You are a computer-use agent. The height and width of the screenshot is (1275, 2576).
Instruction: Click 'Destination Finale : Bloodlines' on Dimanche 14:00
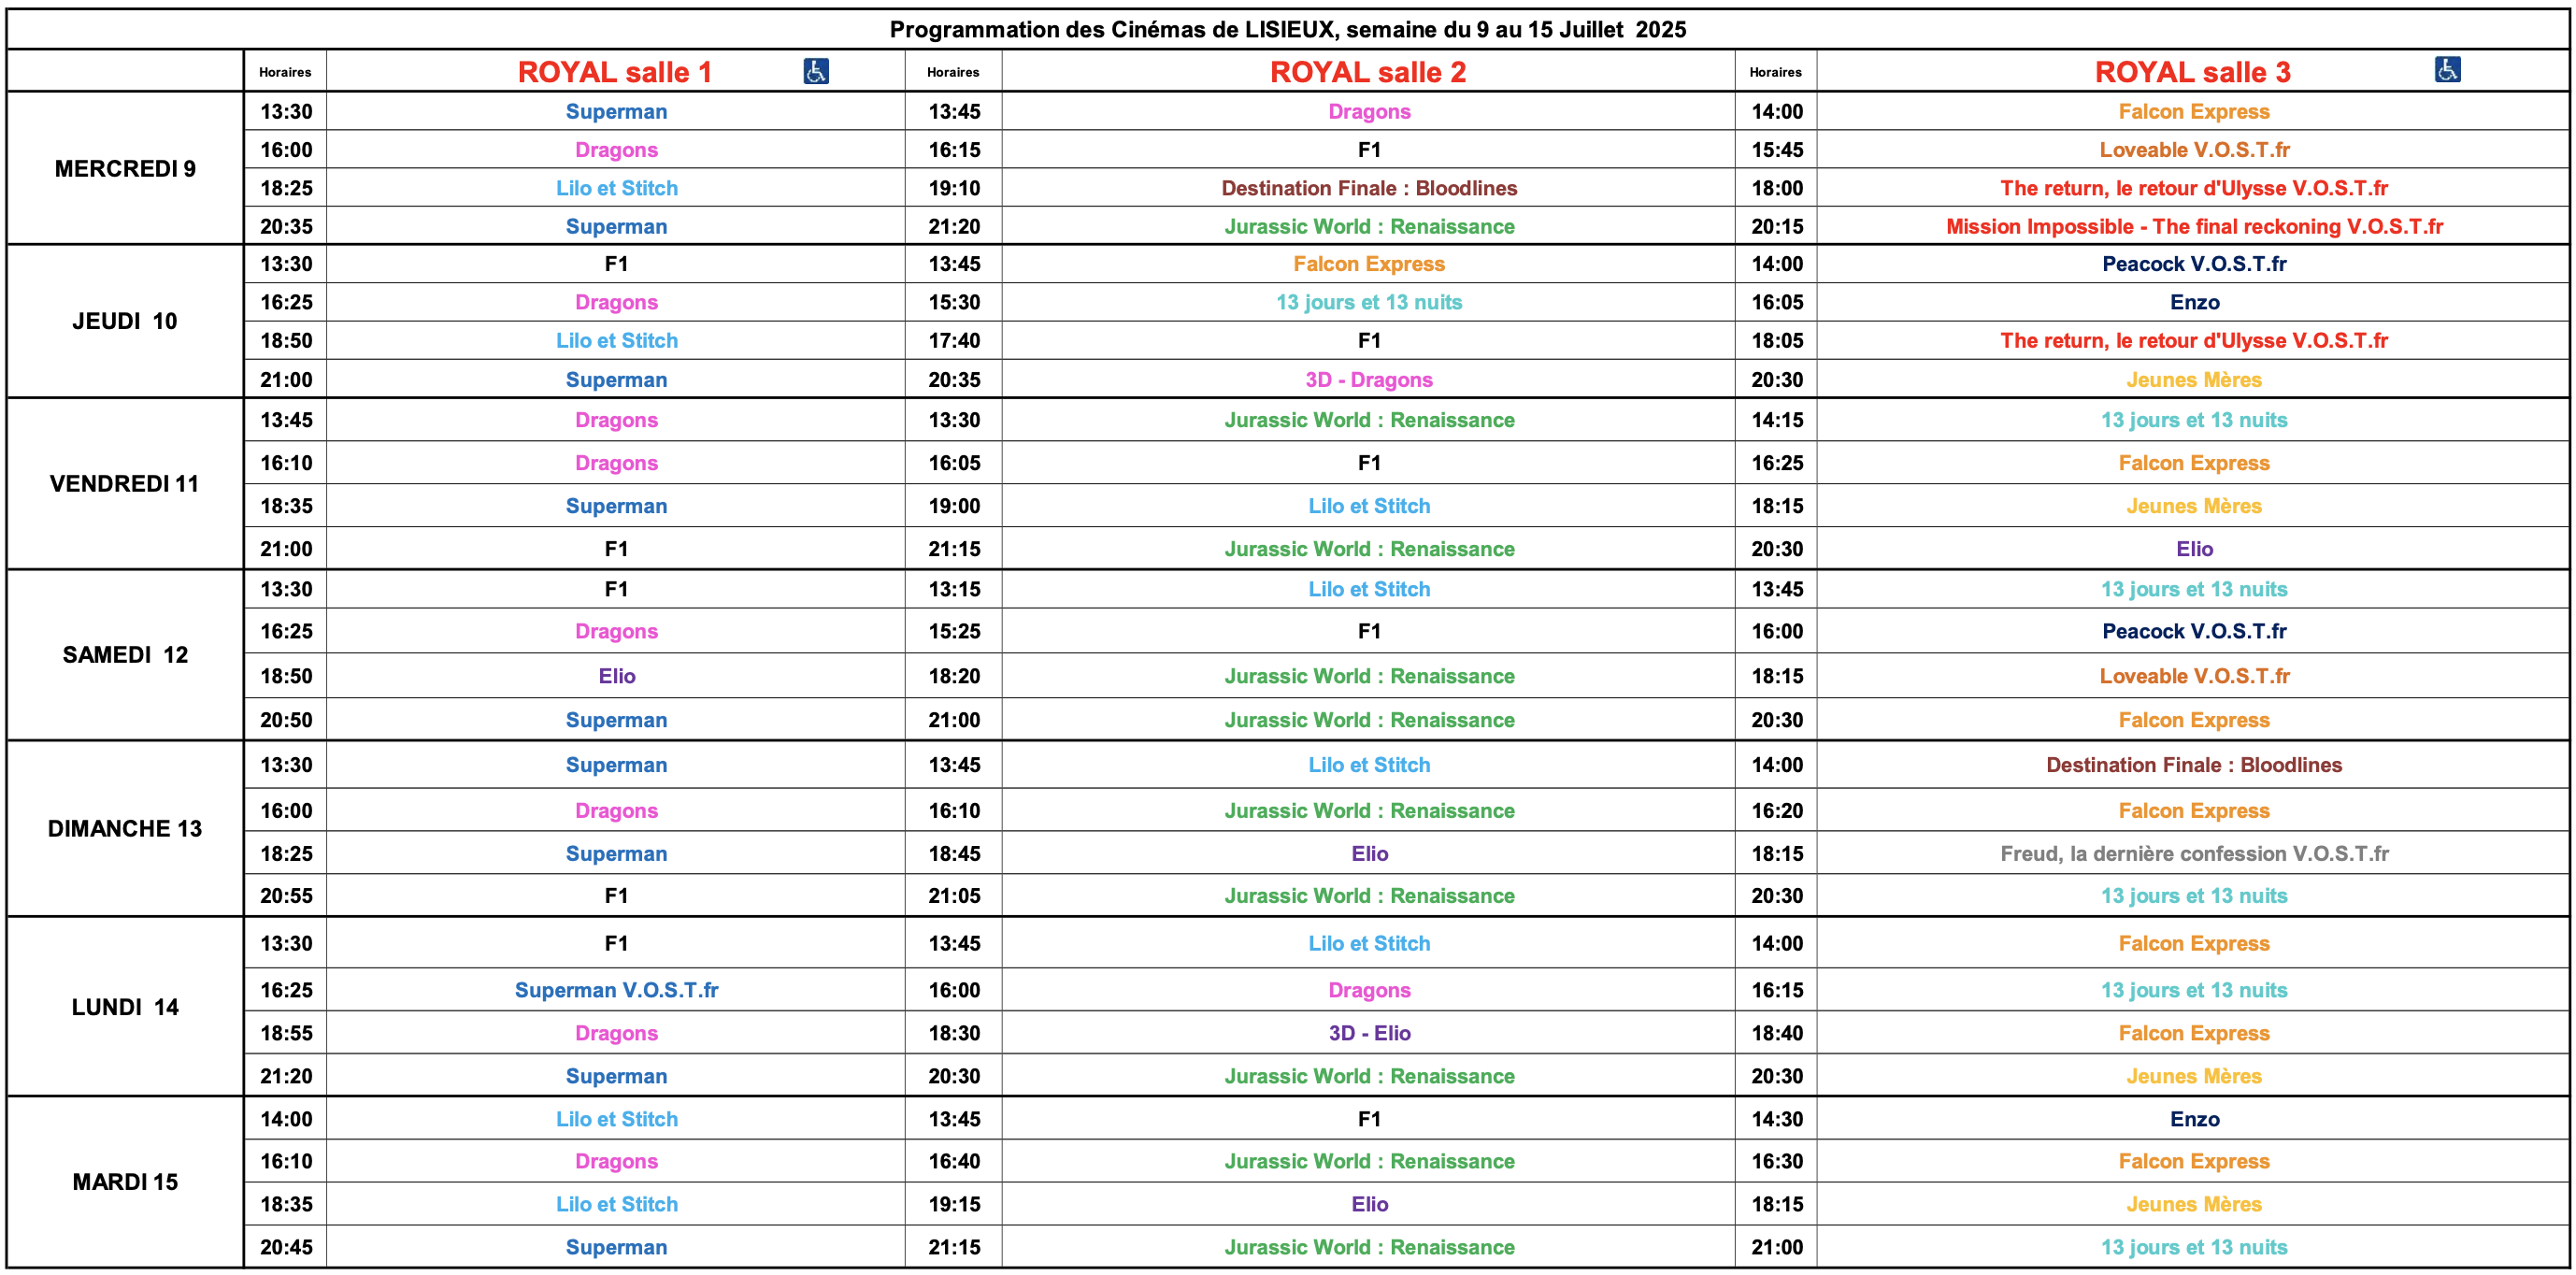[x=2194, y=765]
